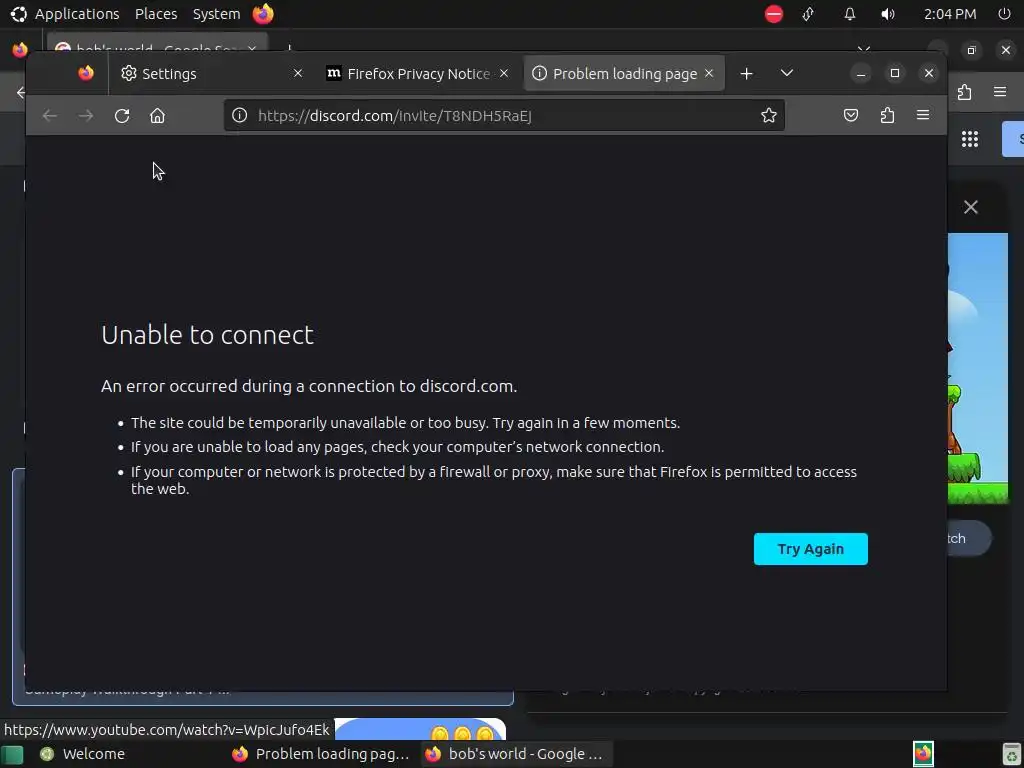Close the Settings tab
This screenshot has width=1024, height=768.
(298, 73)
